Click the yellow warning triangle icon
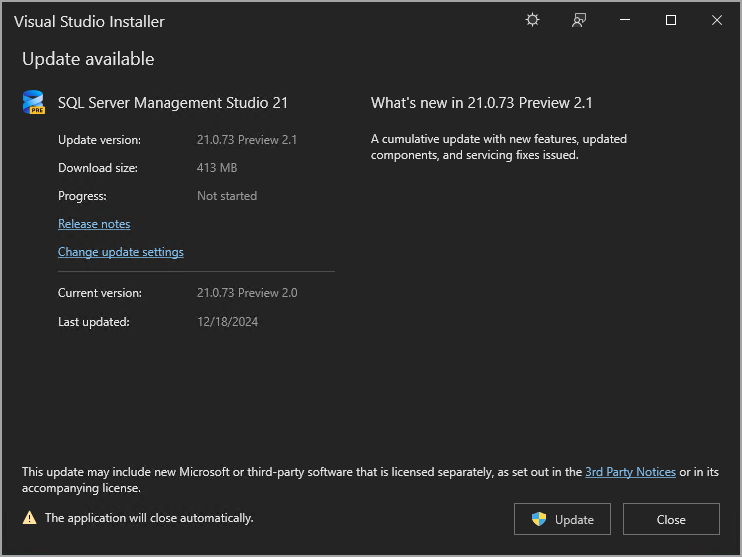742x557 pixels. pos(30,518)
